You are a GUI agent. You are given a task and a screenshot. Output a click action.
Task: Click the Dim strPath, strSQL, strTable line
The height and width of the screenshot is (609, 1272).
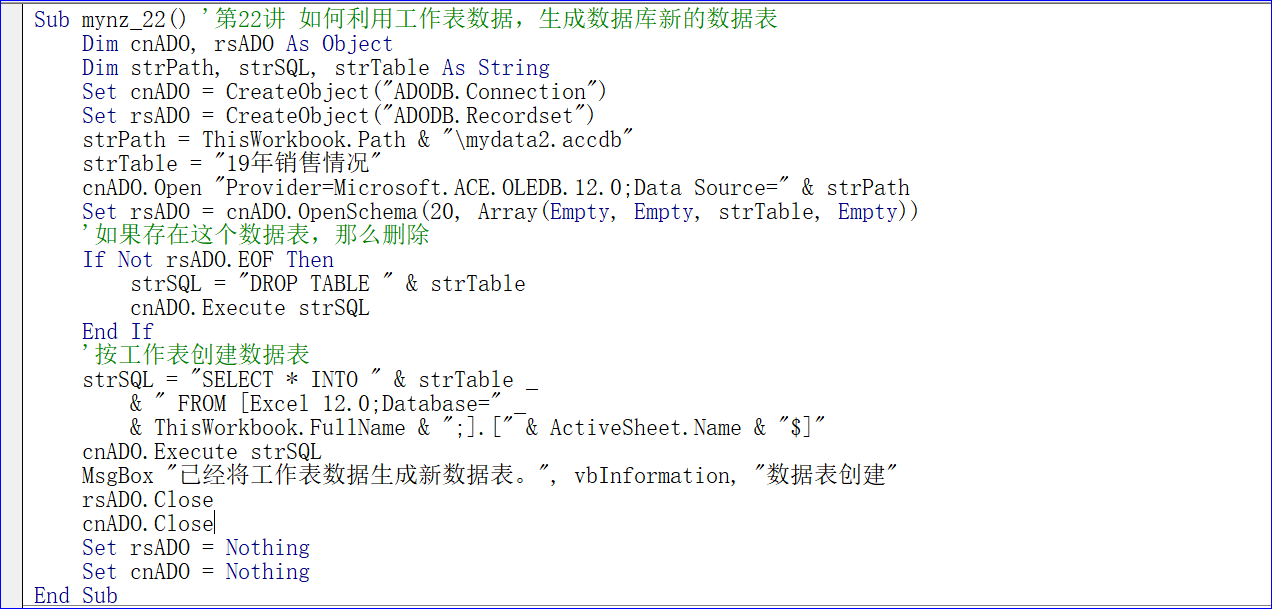316,68
